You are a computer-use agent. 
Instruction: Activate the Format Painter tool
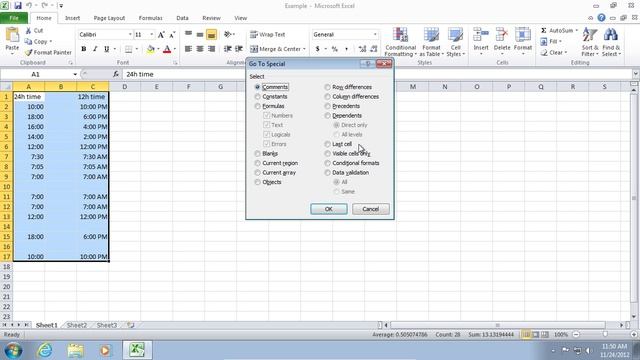point(48,53)
